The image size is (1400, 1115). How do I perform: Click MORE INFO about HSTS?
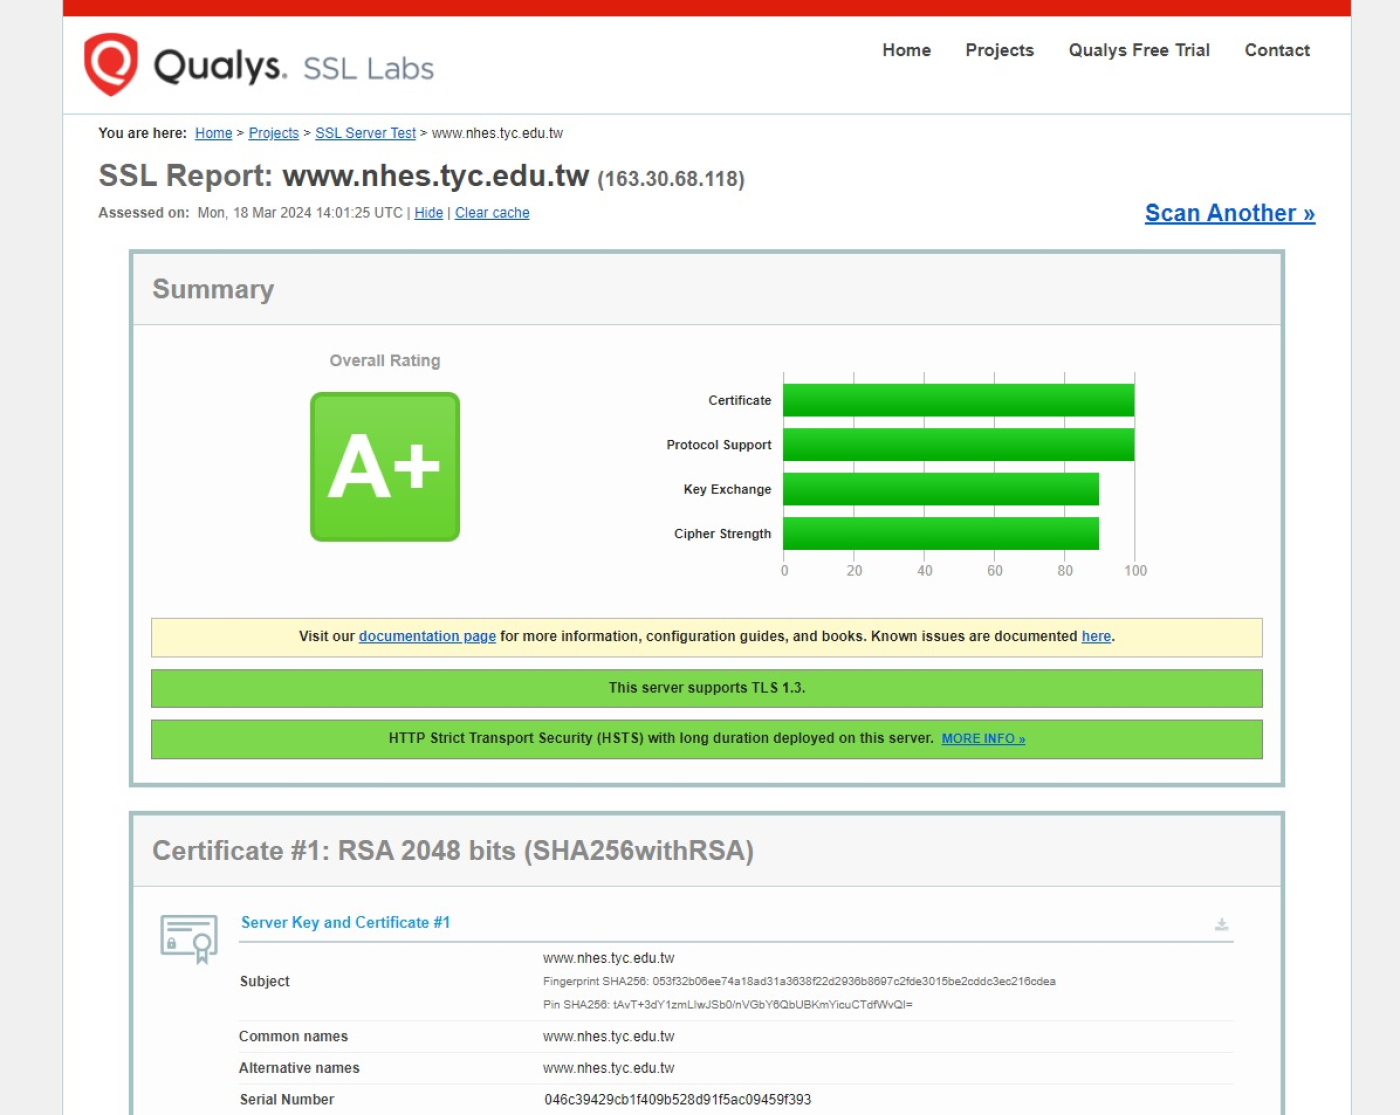983,739
